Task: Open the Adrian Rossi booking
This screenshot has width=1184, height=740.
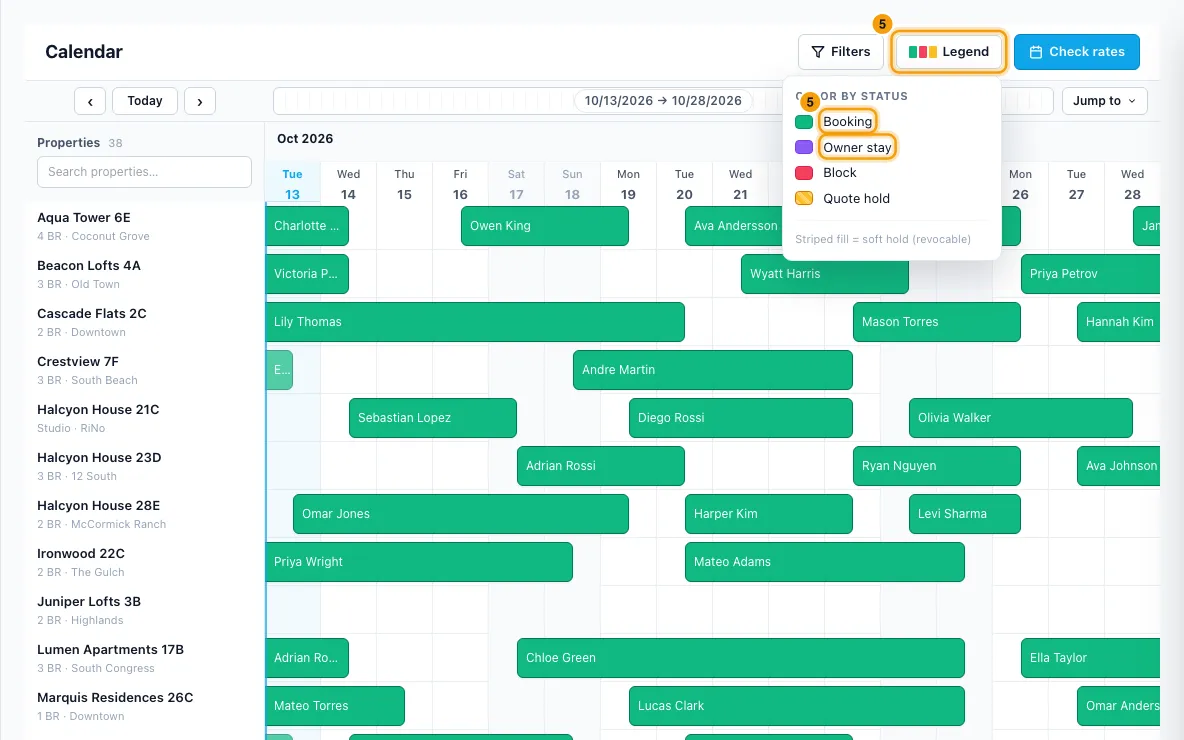Action: (601, 466)
